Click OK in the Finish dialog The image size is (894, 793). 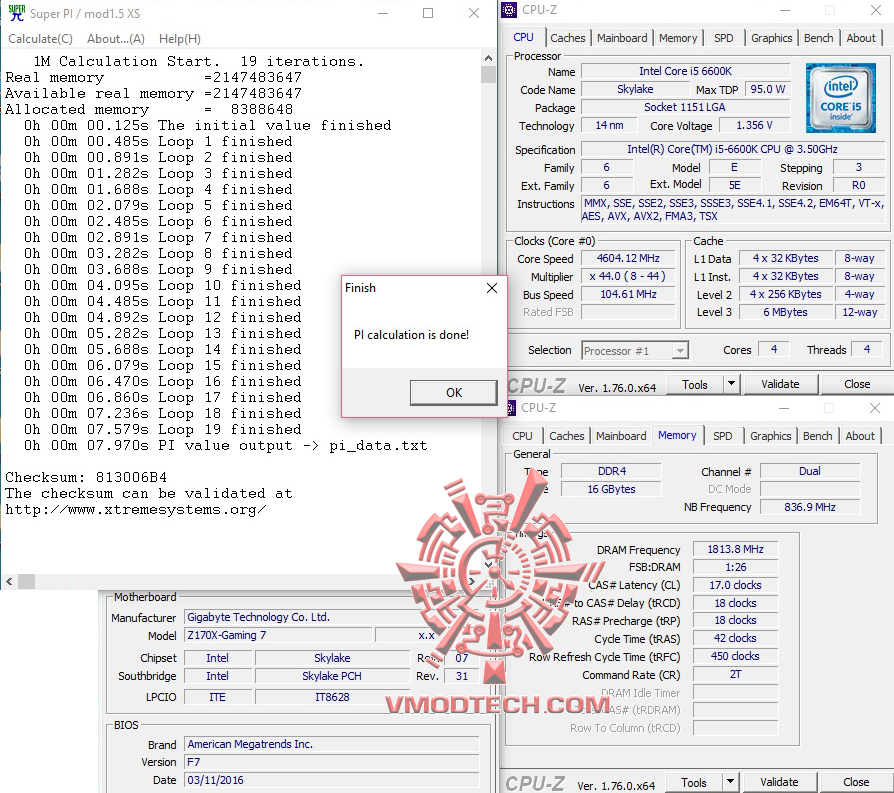click(454, 393)
